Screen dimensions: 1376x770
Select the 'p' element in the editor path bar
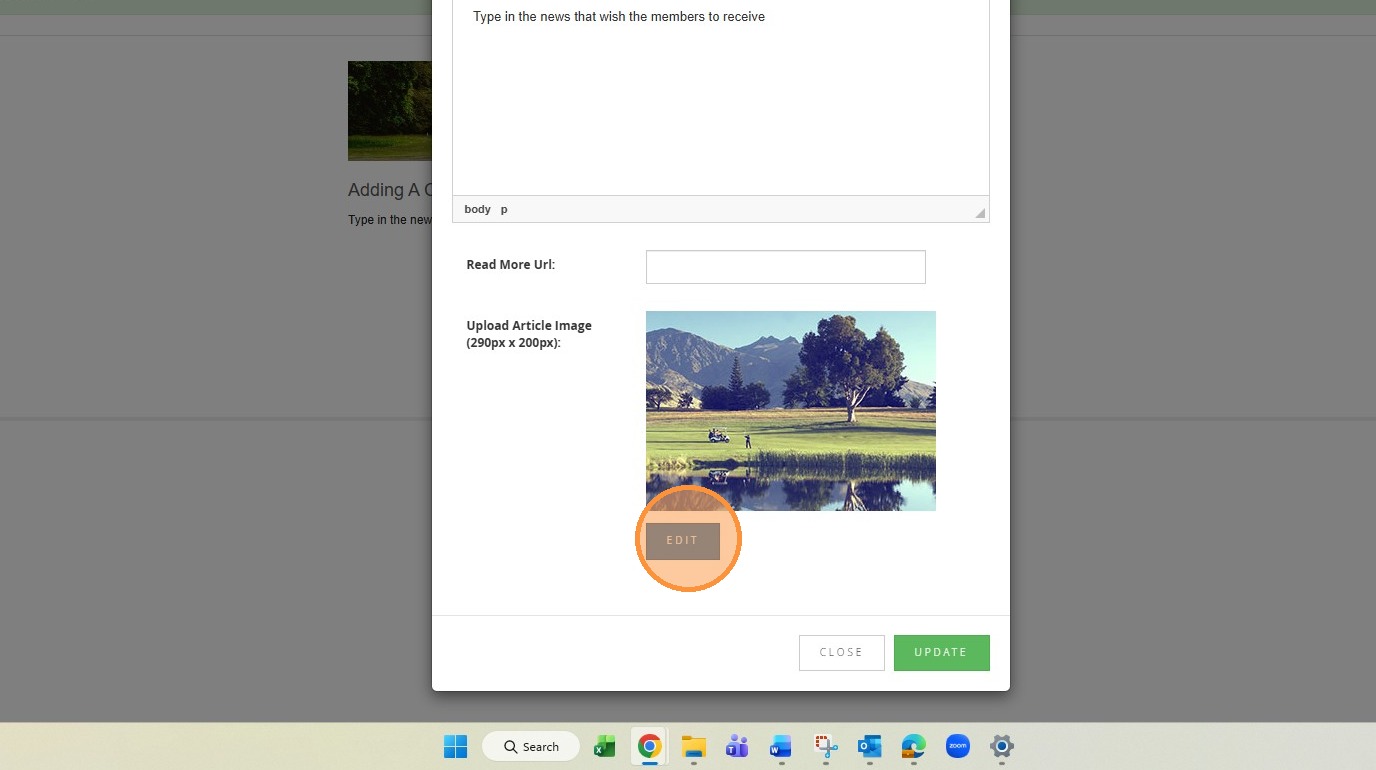click(504, 209)
